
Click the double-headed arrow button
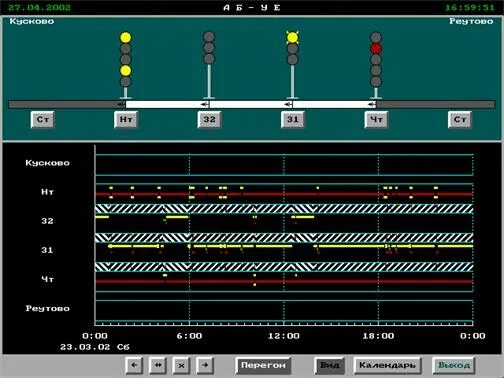[x=158, y=366]
